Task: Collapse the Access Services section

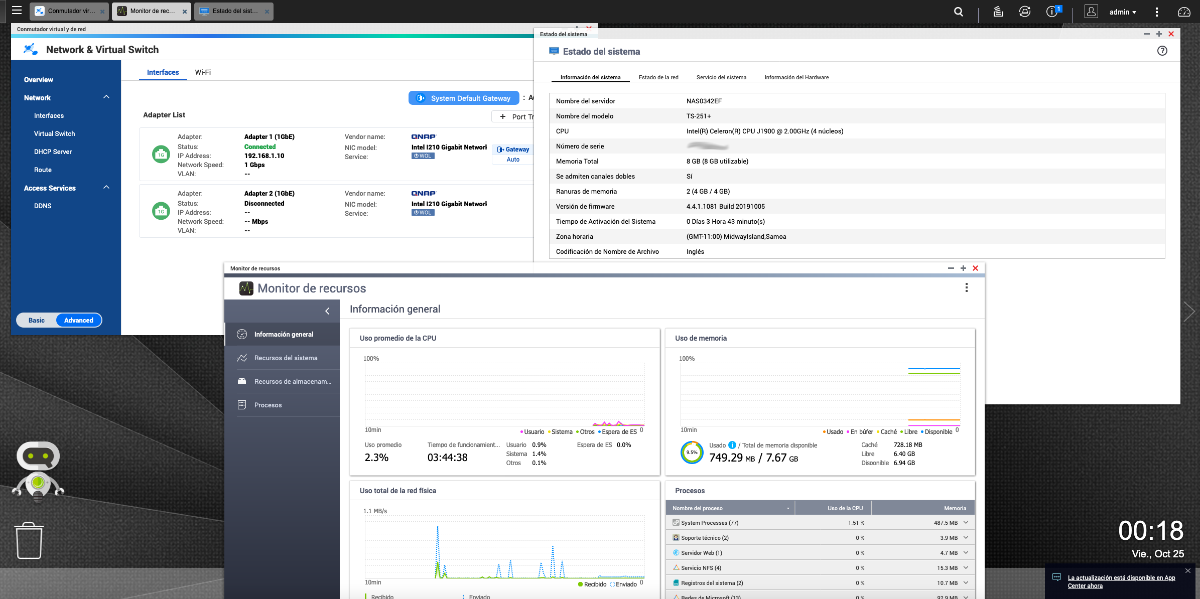Action: pyautogui.click(x=106, y=188)
